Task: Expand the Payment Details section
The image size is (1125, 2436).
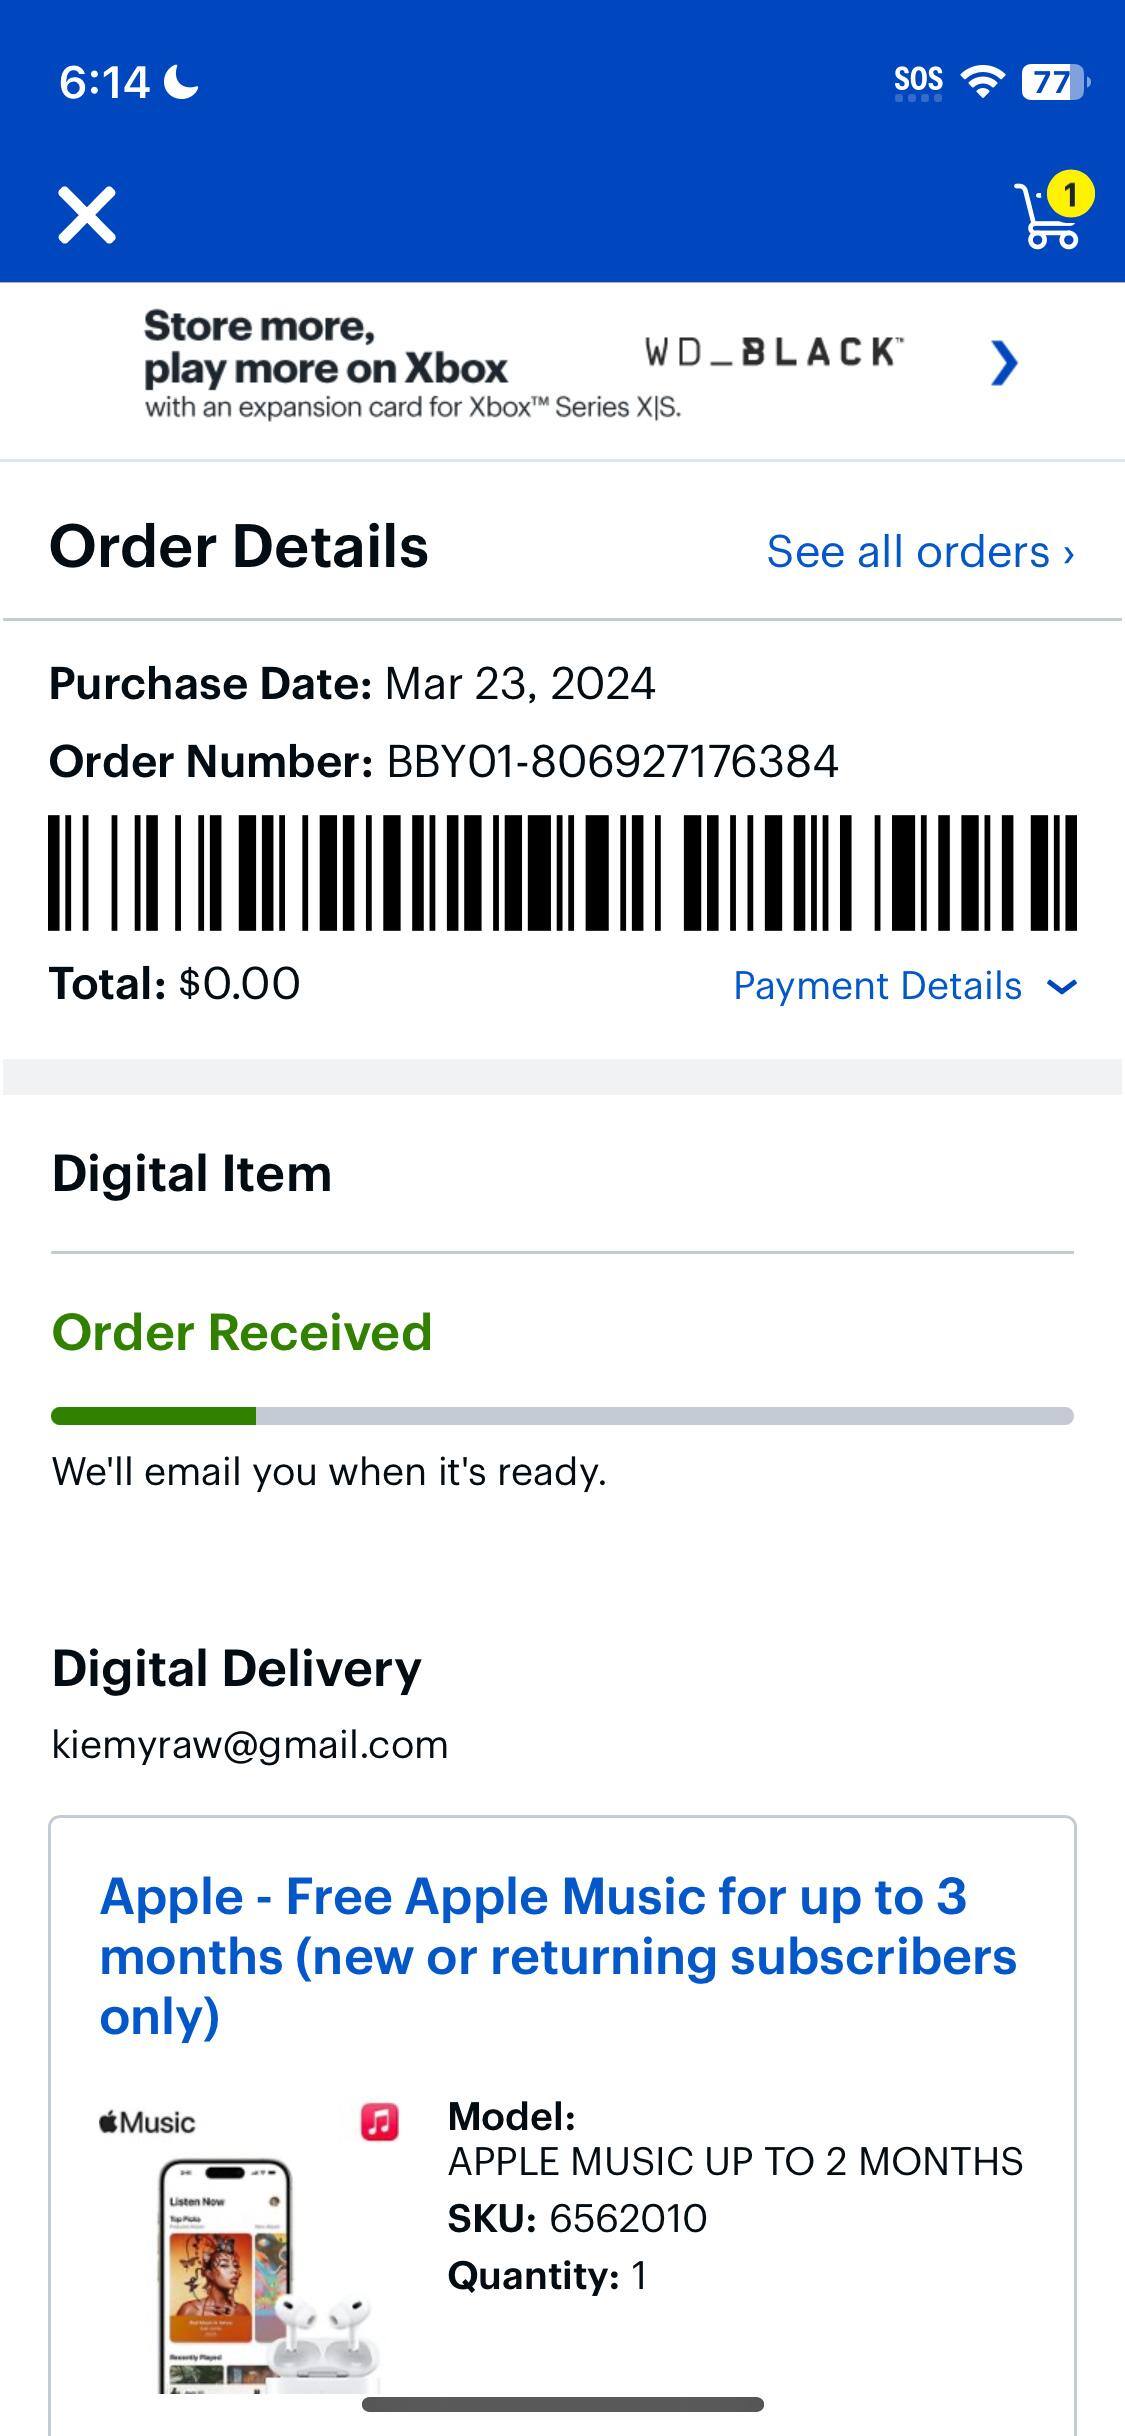Action: (878, 986)
